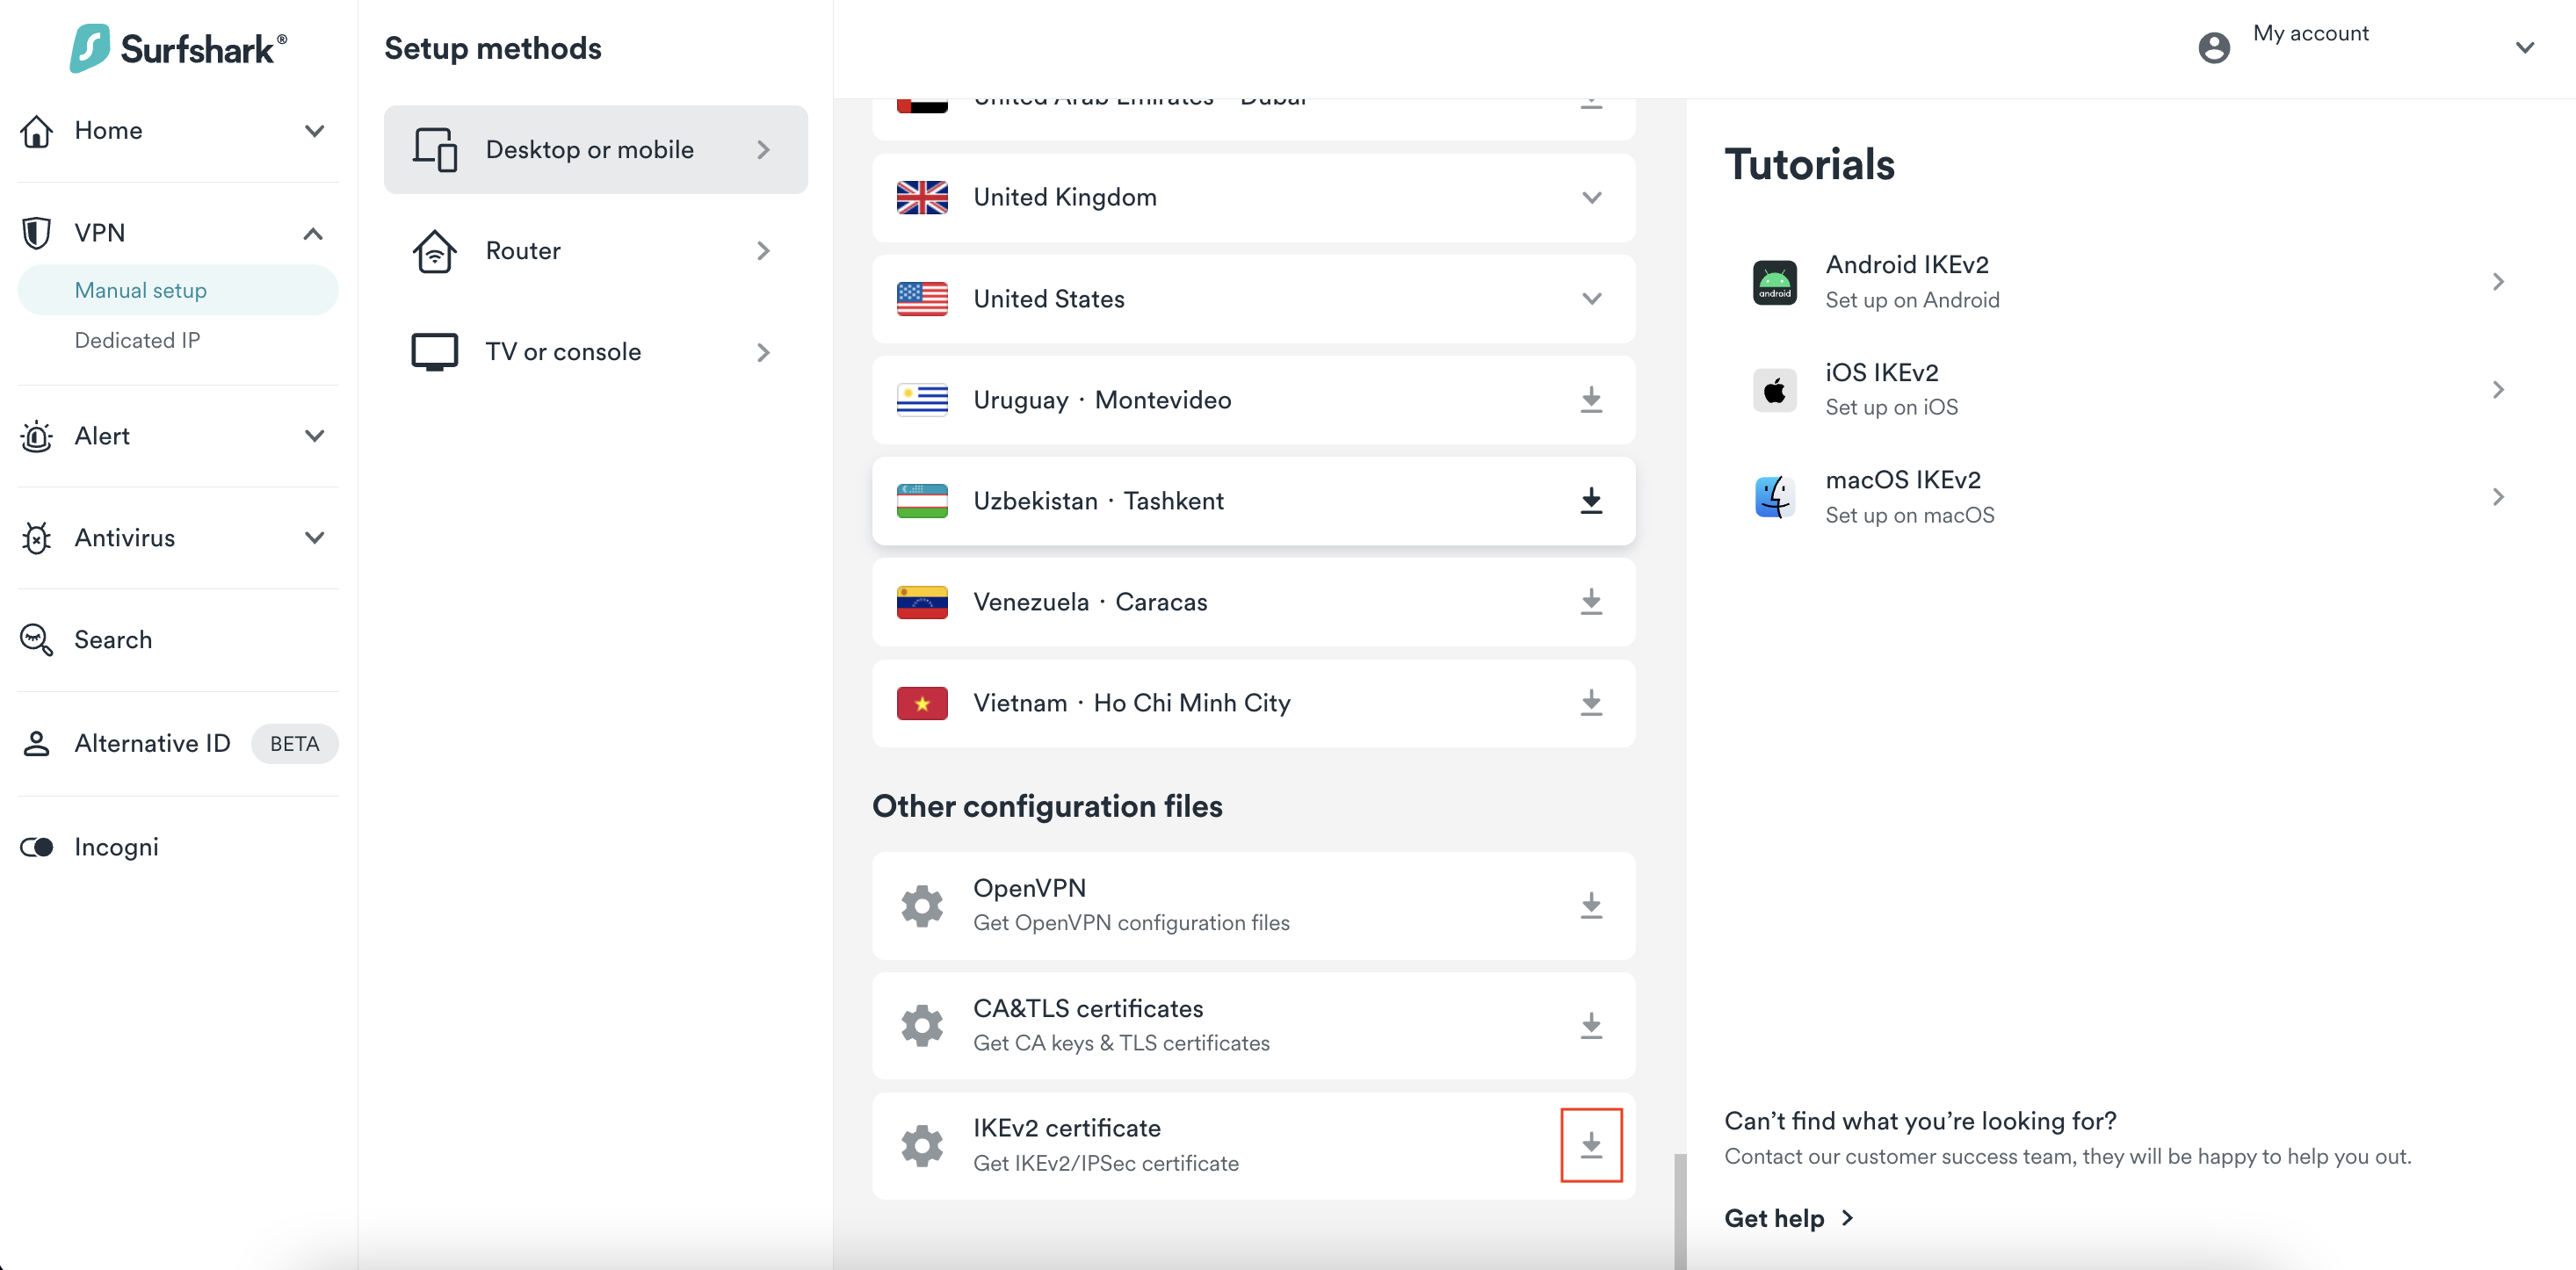The height and width of the screenshot is (1270, 2576).
Task: Click the My account avatar icon
Action: [2214, 47]
